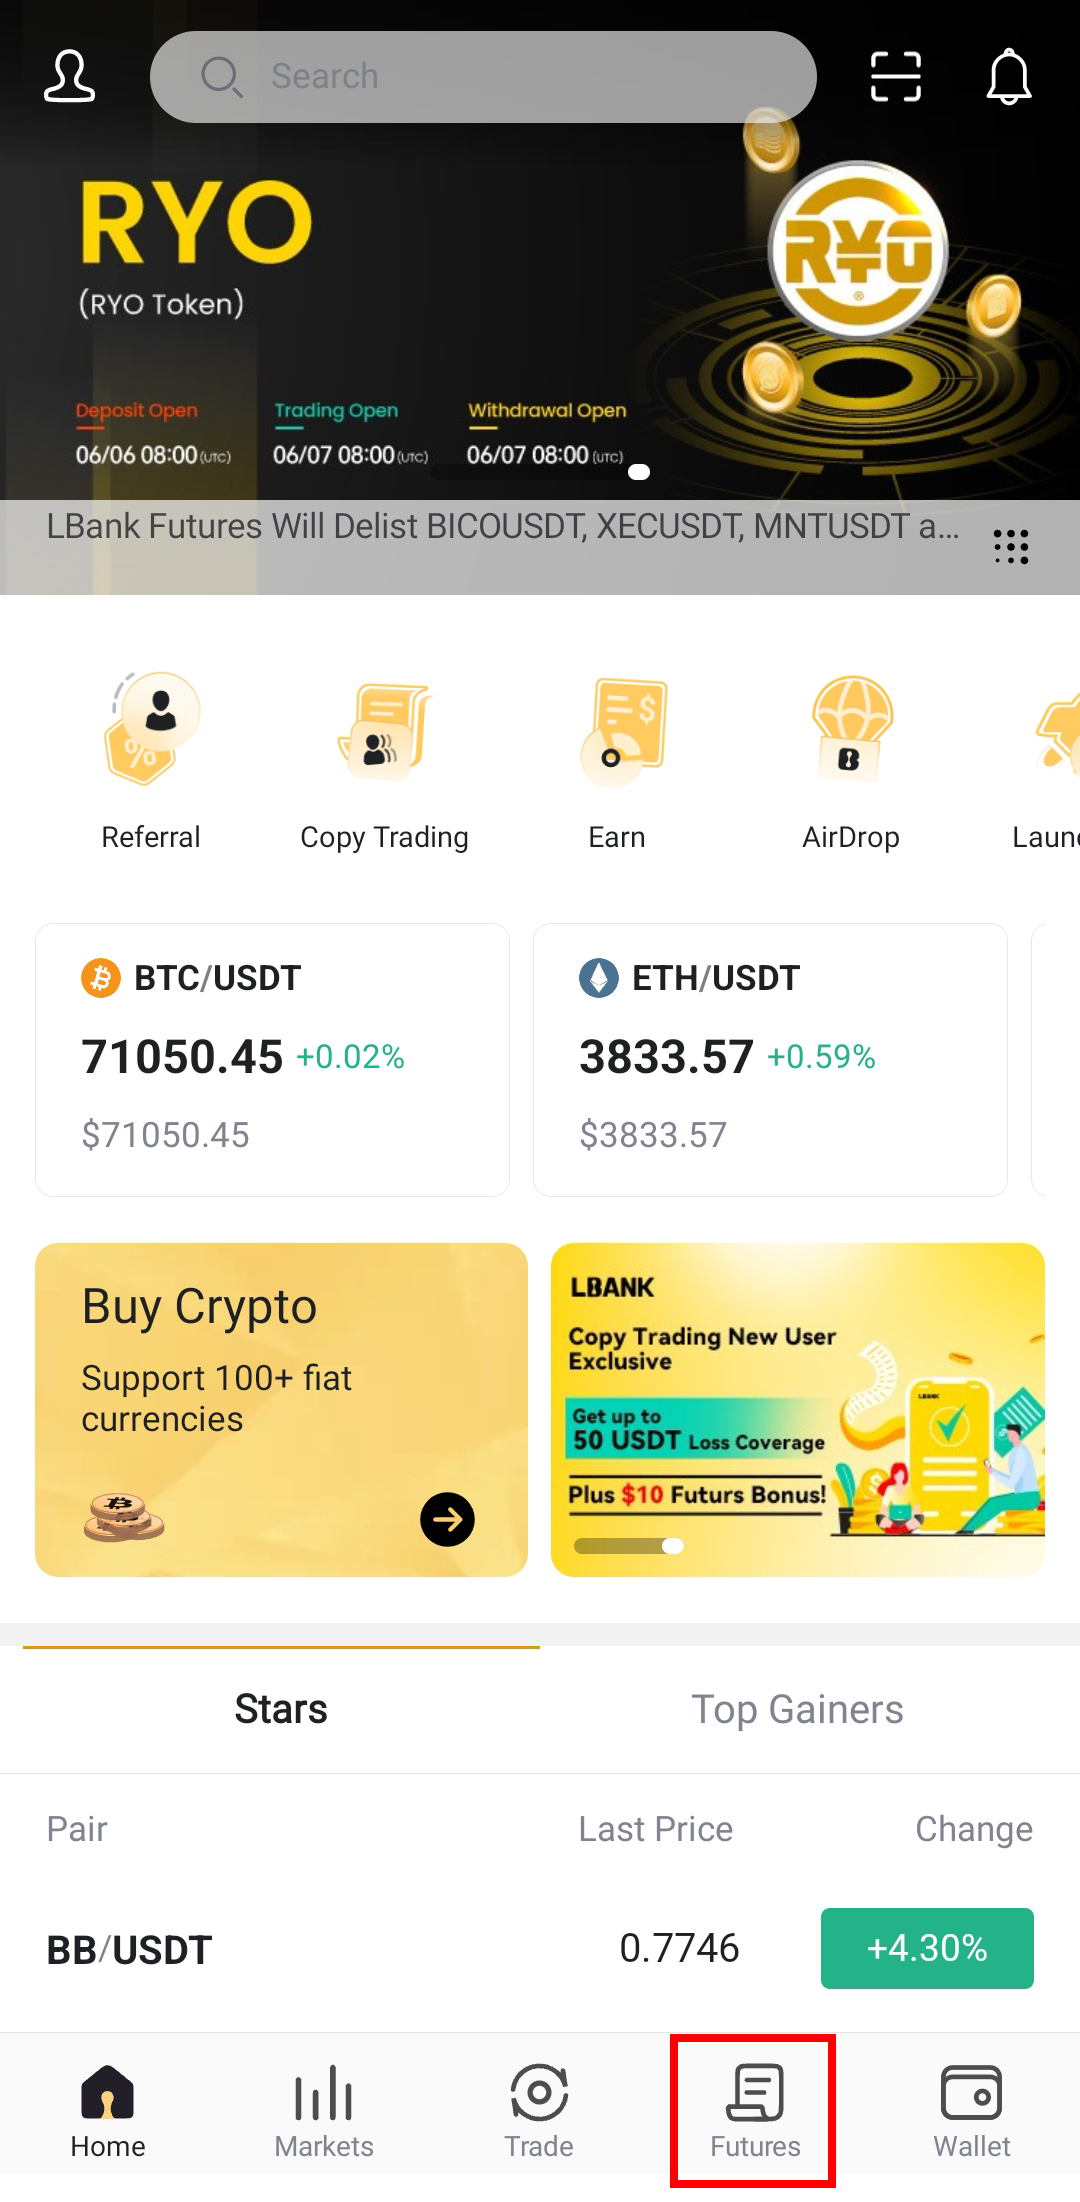Open the nine-dot more menu
This screenshot has width=1080, height=2202.
(1011, 547)
